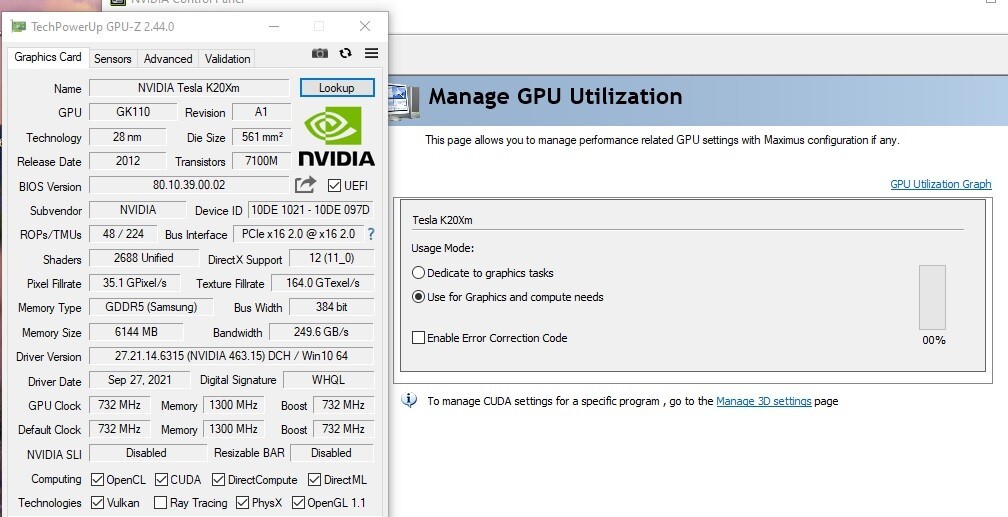This screenshot has width=1008, height=517.
Task: Click the Tesla K20Xm label in Control Panel
Action: (442, 220)
